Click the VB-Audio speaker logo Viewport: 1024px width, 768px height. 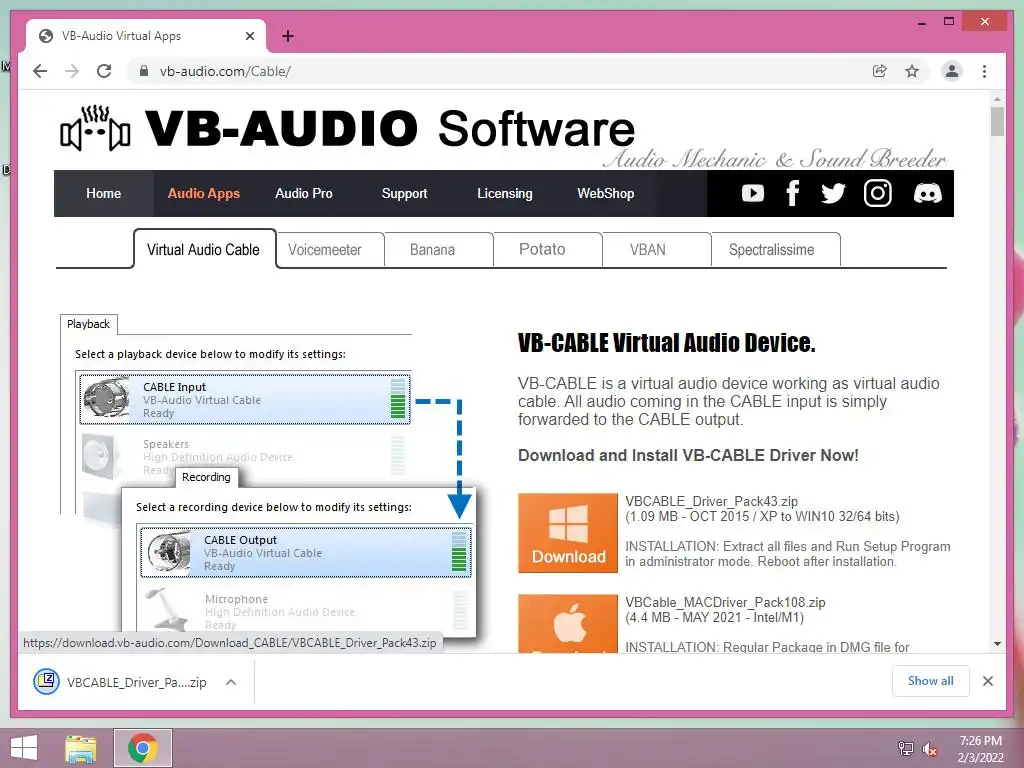coord(95,129)
